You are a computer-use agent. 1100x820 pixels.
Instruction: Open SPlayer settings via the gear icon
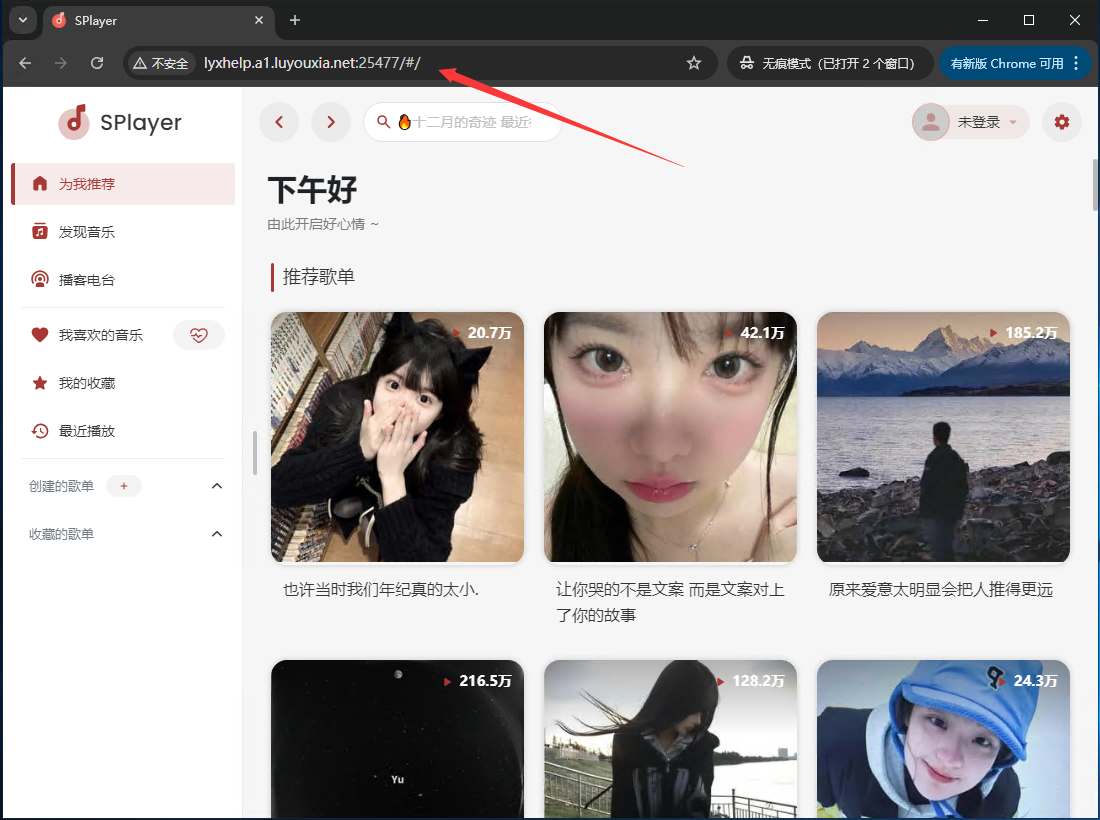[x=1062, y=122]
